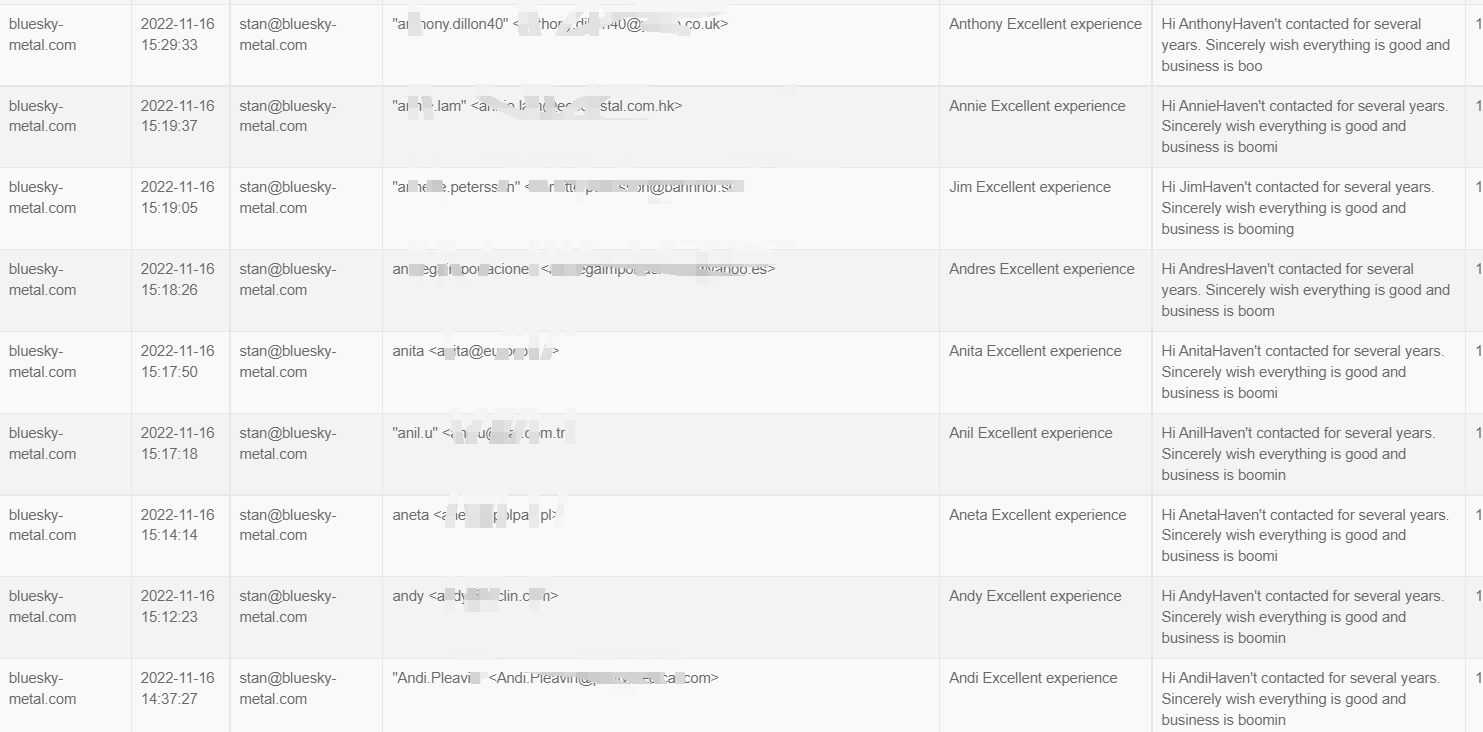Screen dimensions: 1483x732
Task: Select the "Anthony Excellent experience" subject cell
Action: (x=1045, y=24)
